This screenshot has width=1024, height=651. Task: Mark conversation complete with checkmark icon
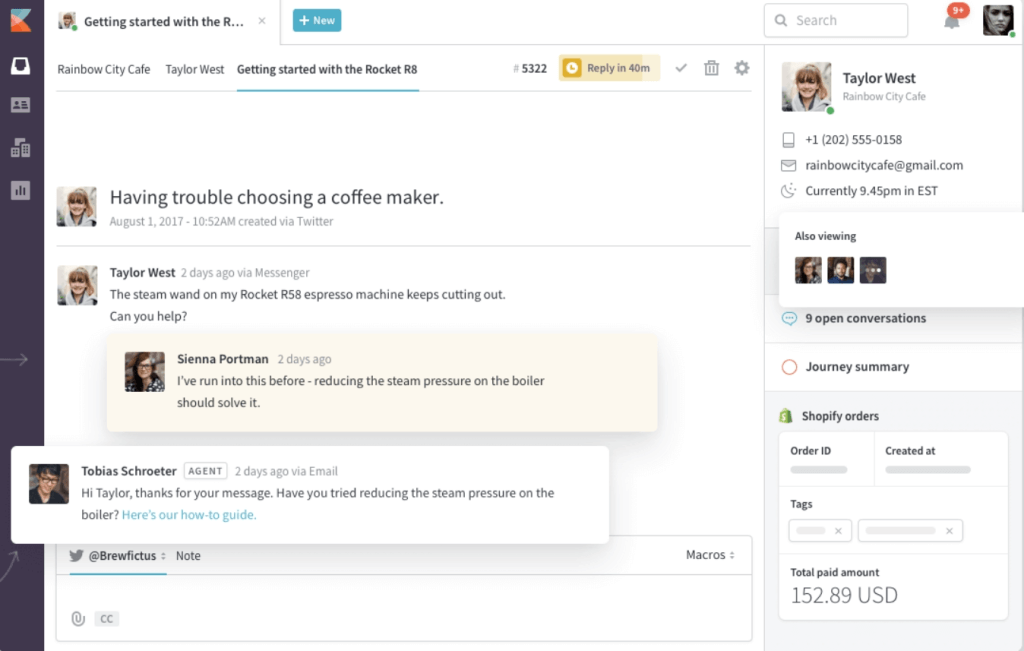tap(681, 67)
